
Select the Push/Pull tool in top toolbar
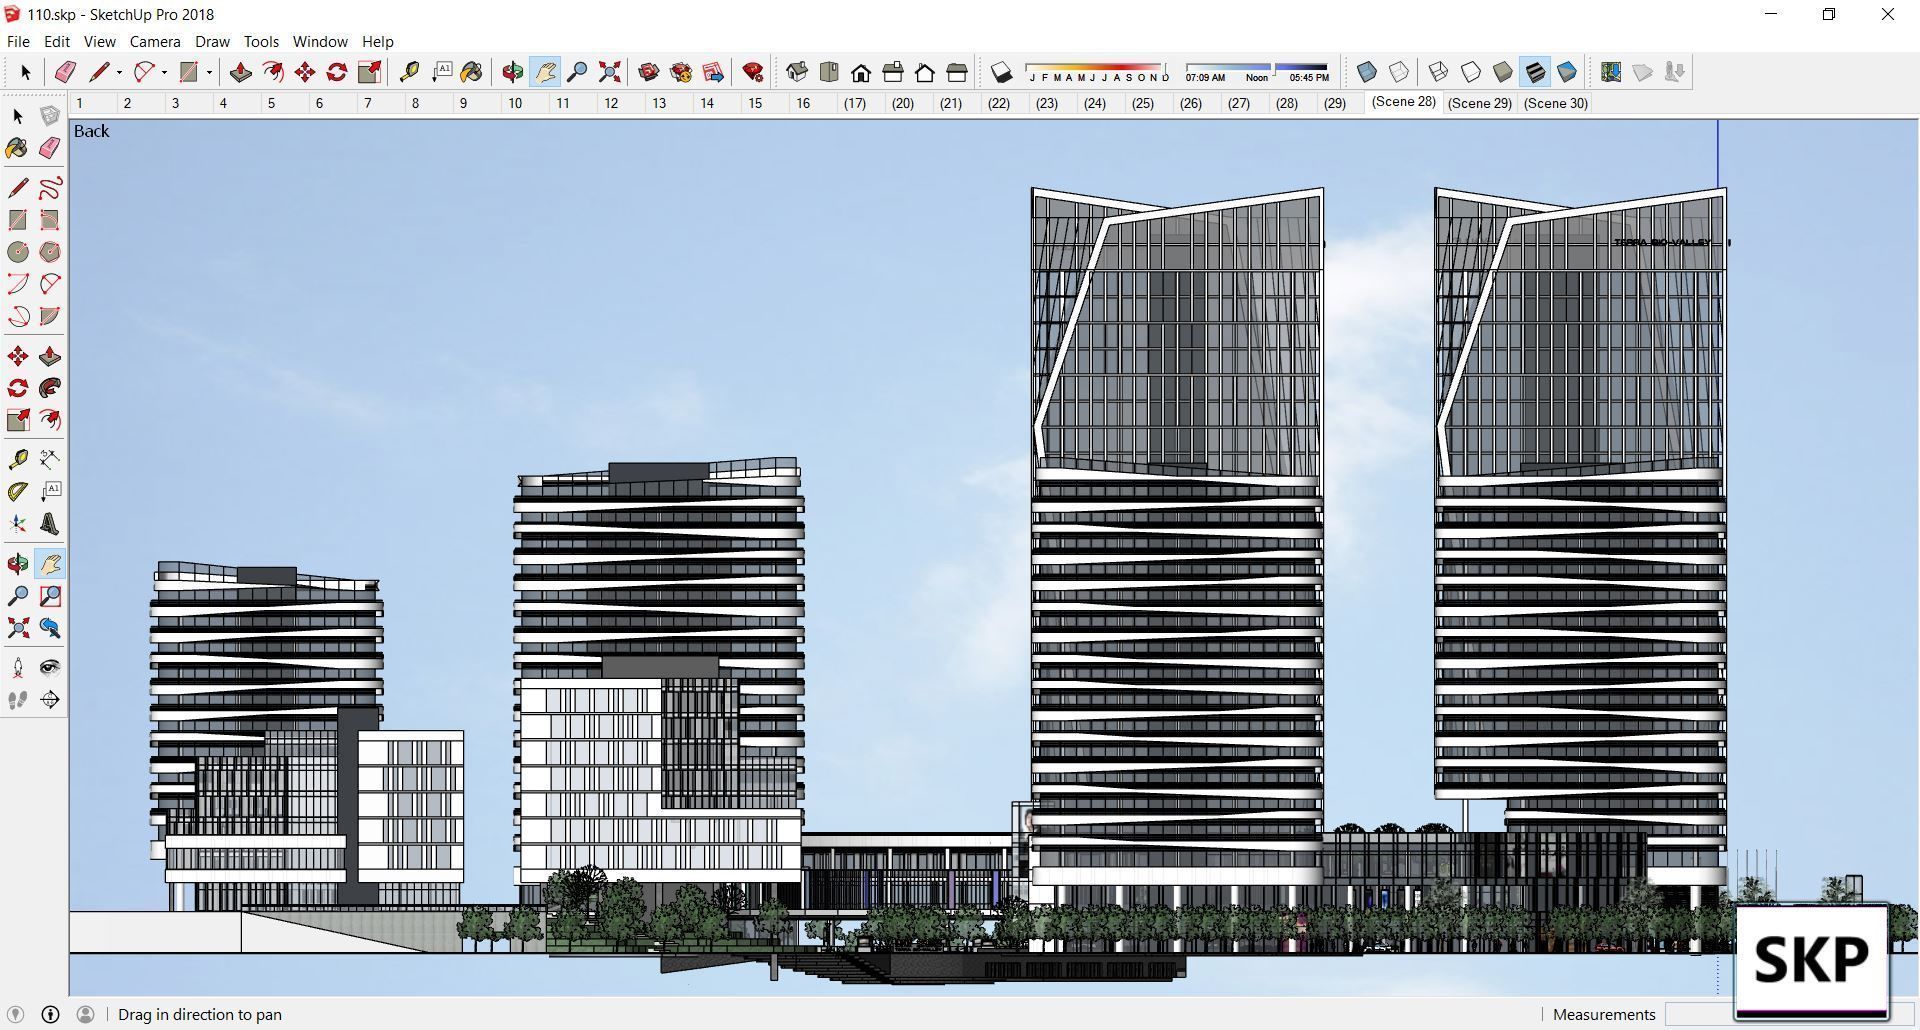[x=240, y=72]
